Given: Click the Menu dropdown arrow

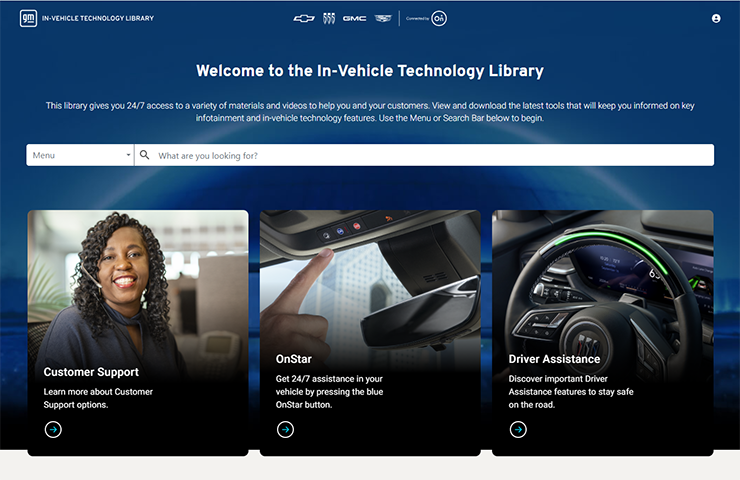Looking at the screenshot, I should click(x=128, y=155).
